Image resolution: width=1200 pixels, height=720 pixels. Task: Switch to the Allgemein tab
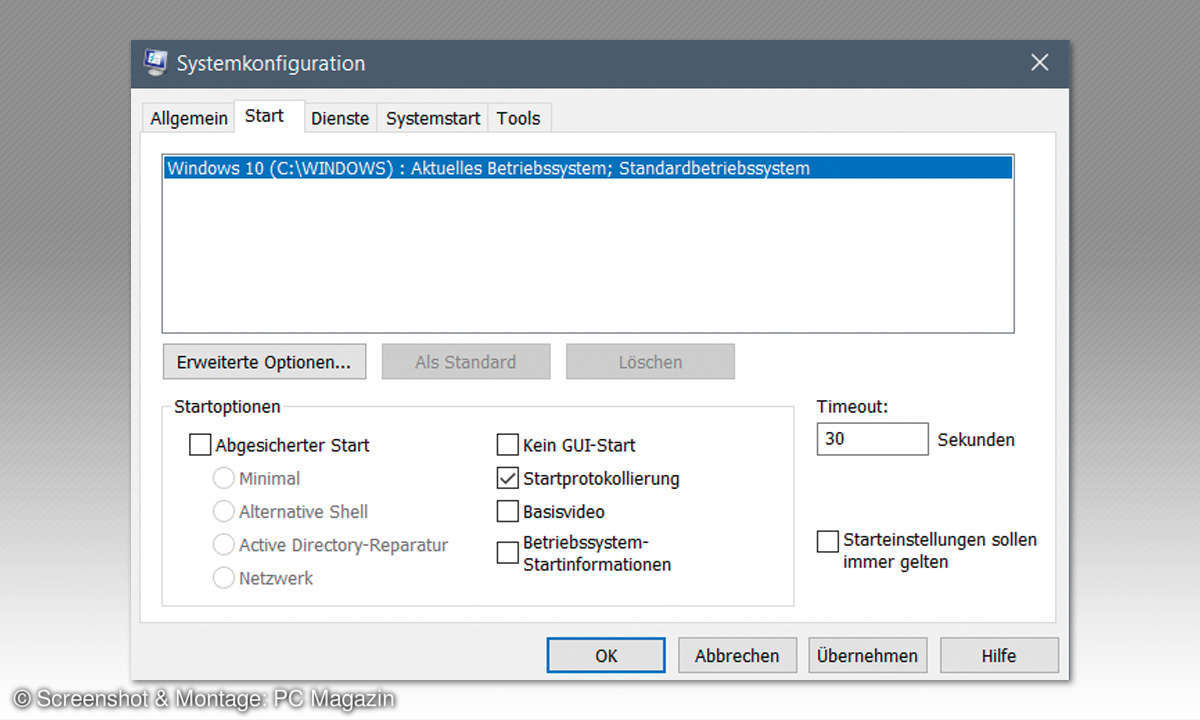point(189,118)
